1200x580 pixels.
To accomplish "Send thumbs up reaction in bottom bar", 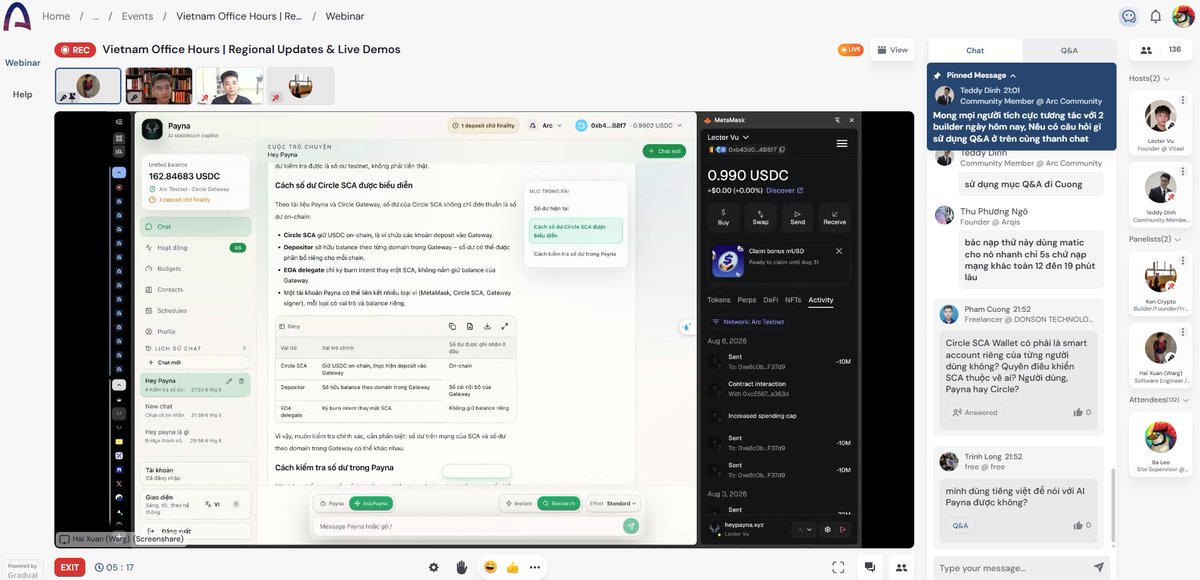I will pos(512,567).
